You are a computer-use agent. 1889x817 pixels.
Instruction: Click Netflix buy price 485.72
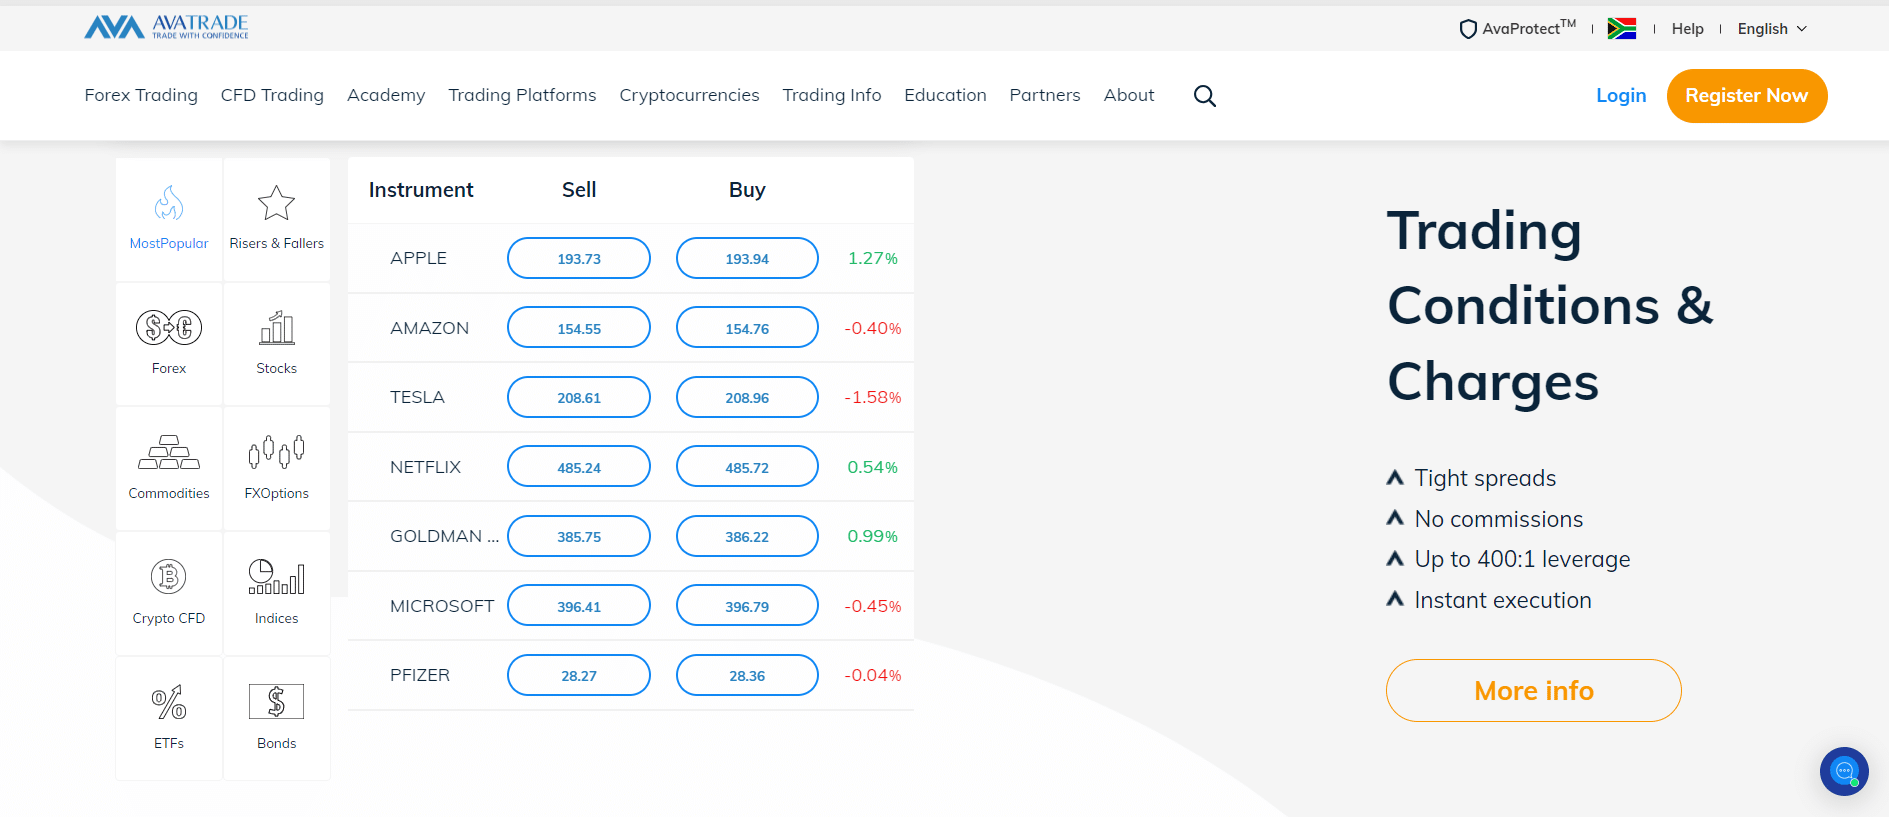click(x=747, y=467)
